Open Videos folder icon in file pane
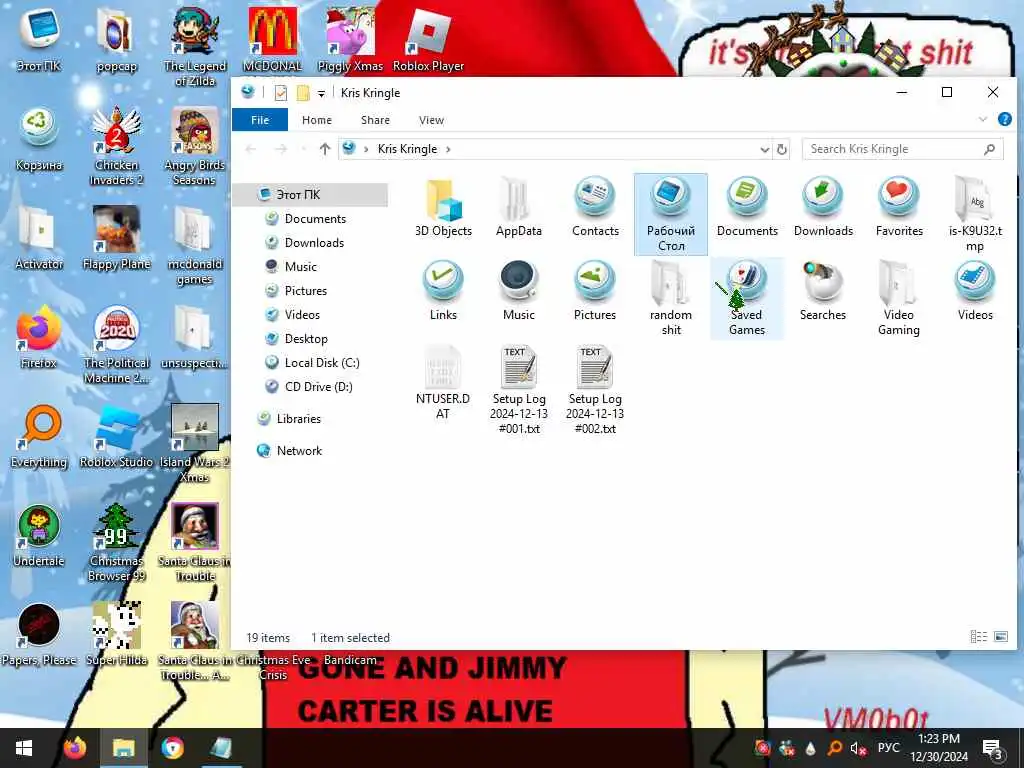The width and height of the screenshot is (1024, 768). pyautogui.click(x=975, y=291)
